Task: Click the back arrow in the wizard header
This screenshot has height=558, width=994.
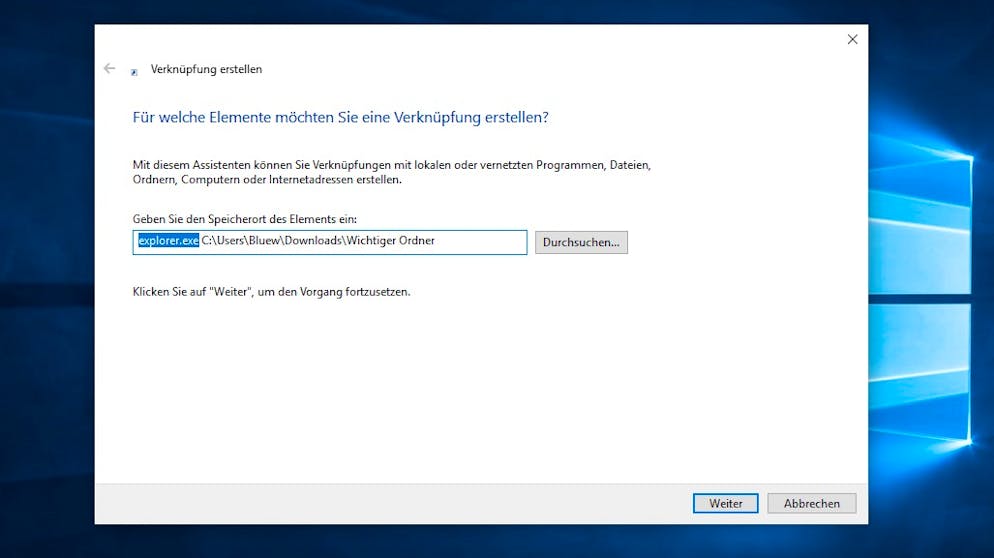Action: pos(110,68)
